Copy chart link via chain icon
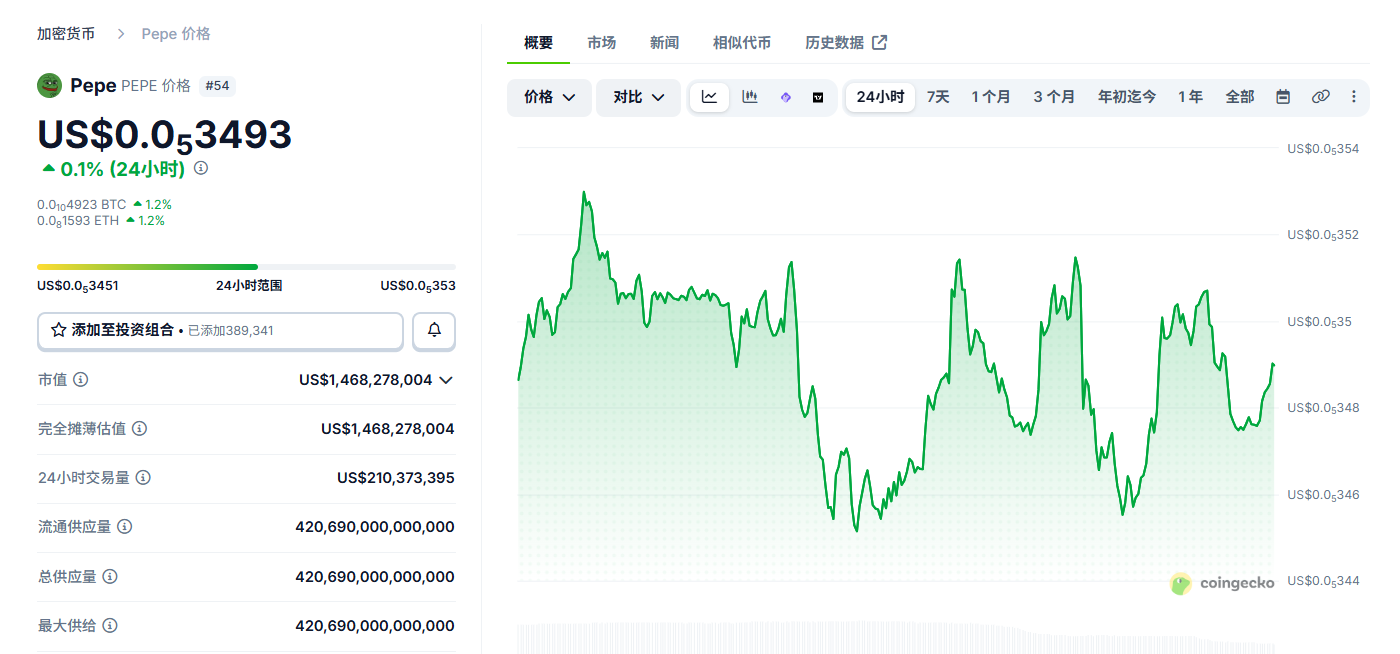The width and height of the screenshot is (1400, 654). tap(1321, 97)
